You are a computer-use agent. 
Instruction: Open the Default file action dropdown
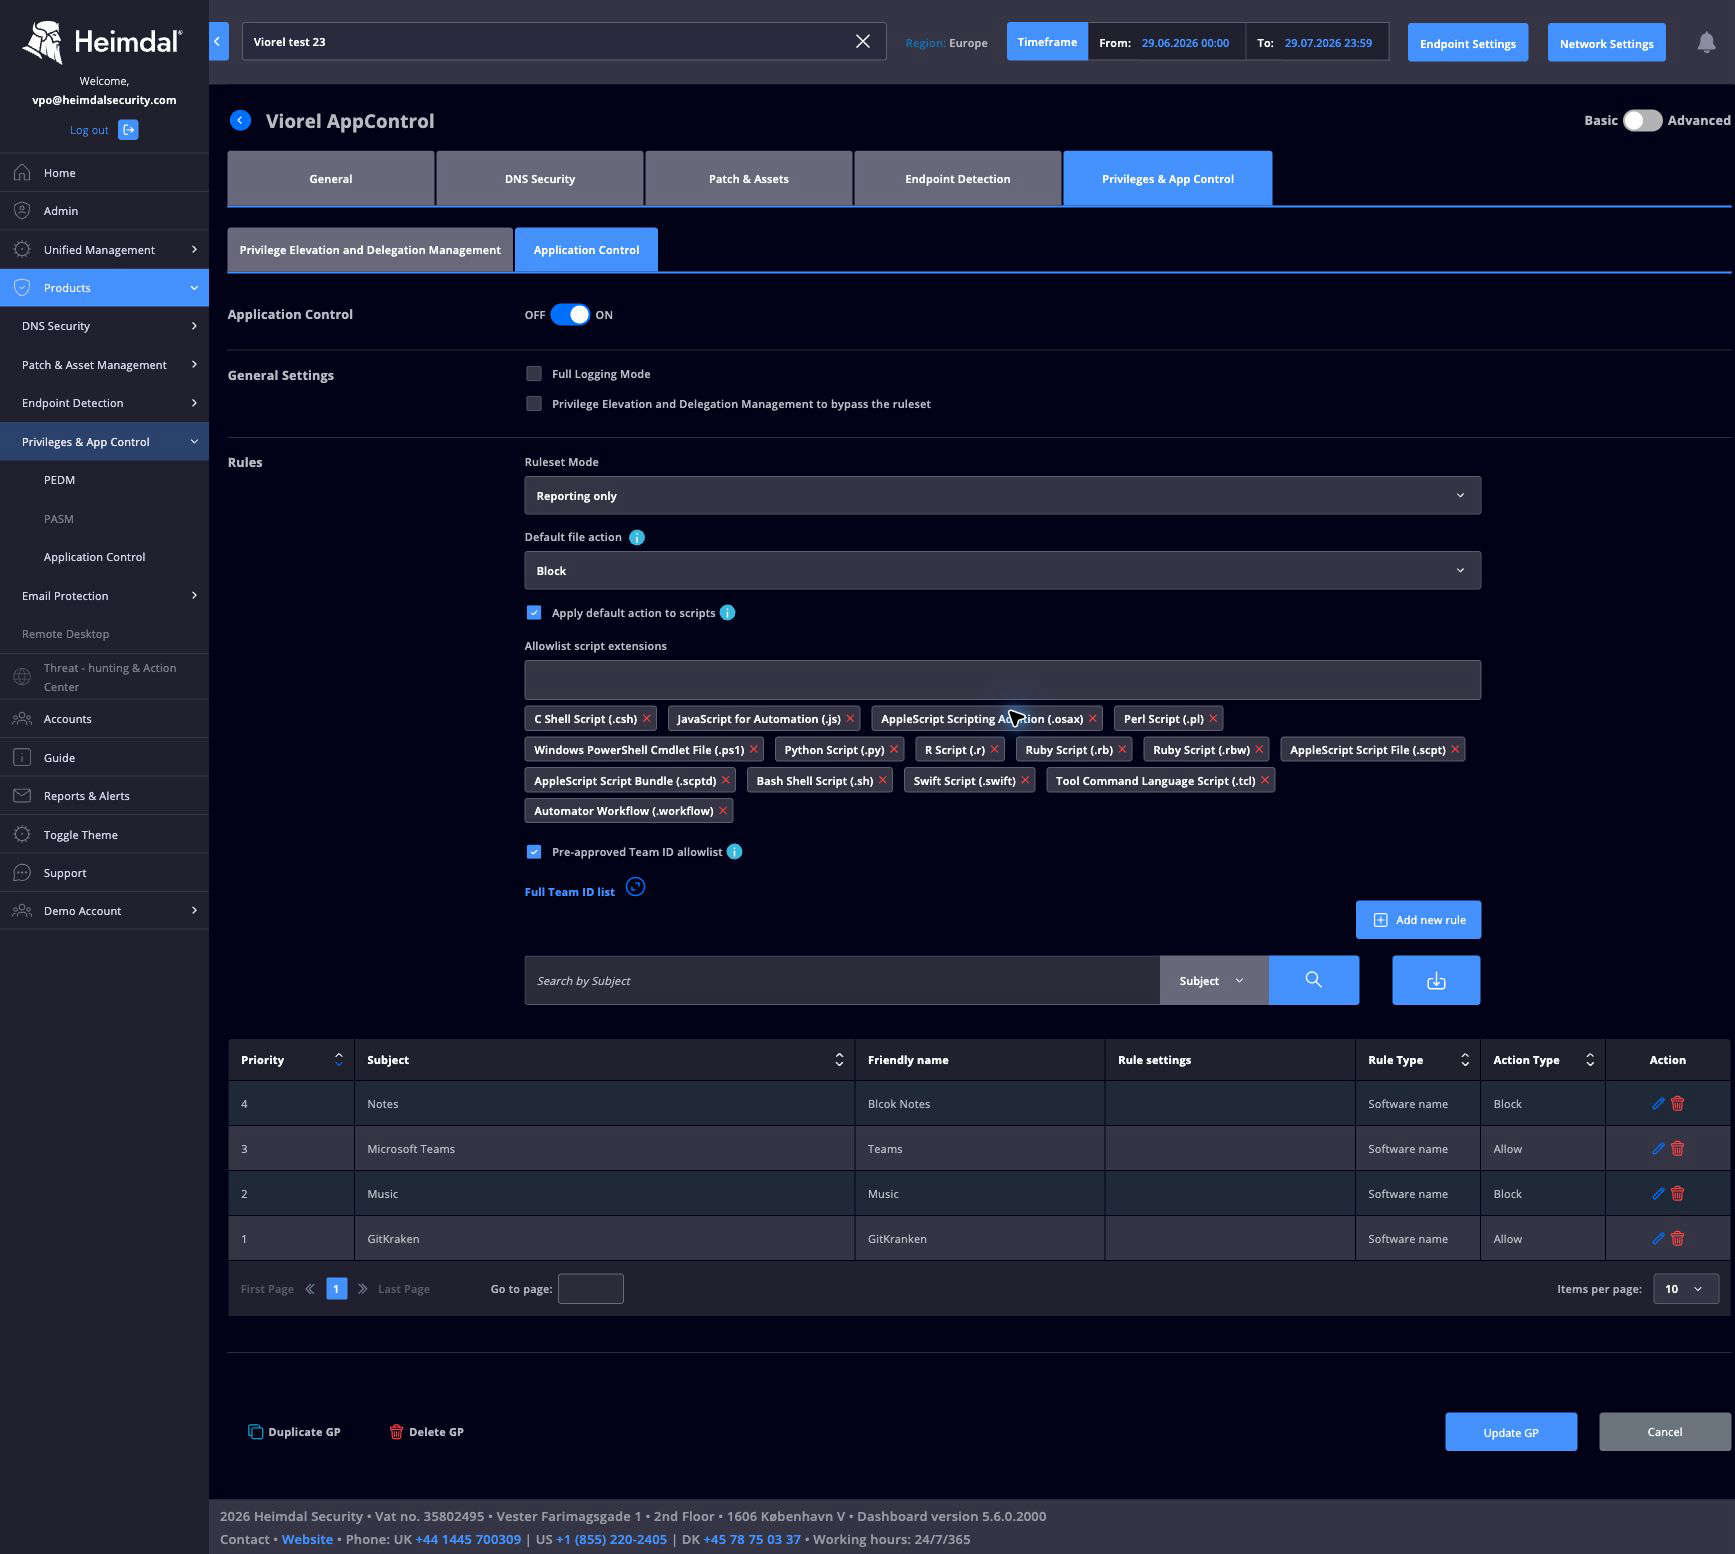tap(1002, 571)
